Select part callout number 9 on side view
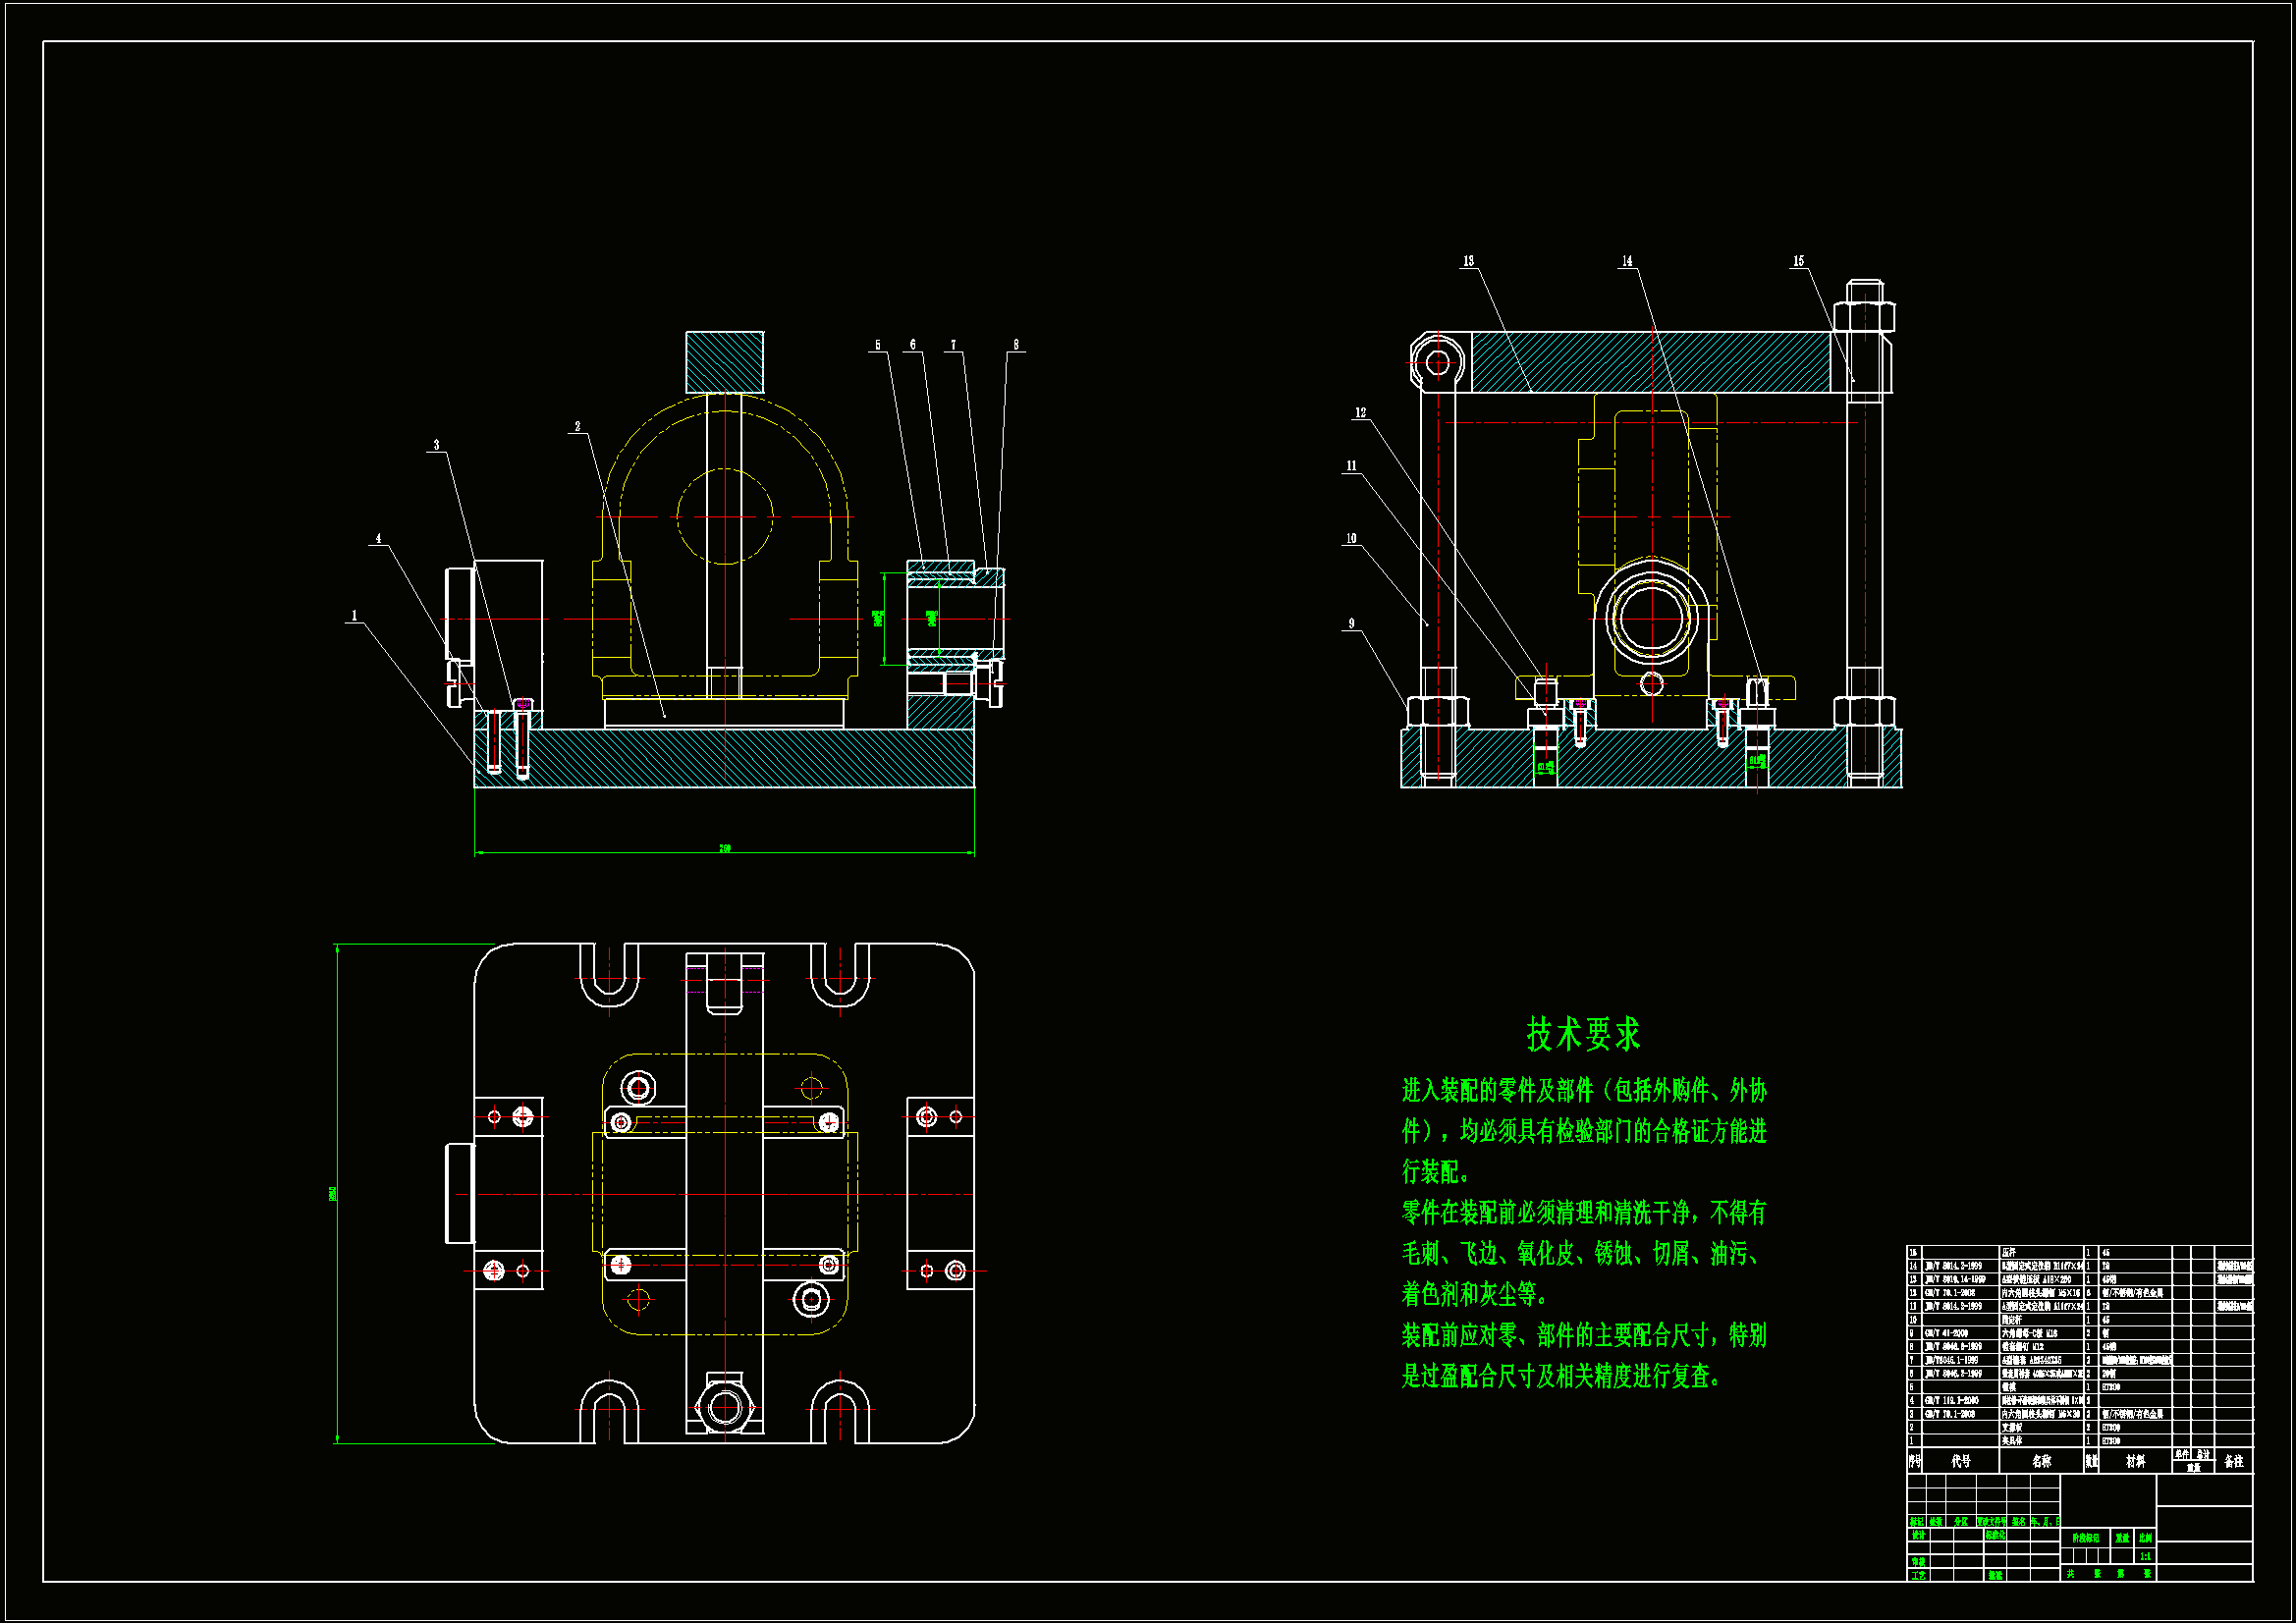Image resolution: width=2296 pixels, height=1623 pixels. (1351, 624)
